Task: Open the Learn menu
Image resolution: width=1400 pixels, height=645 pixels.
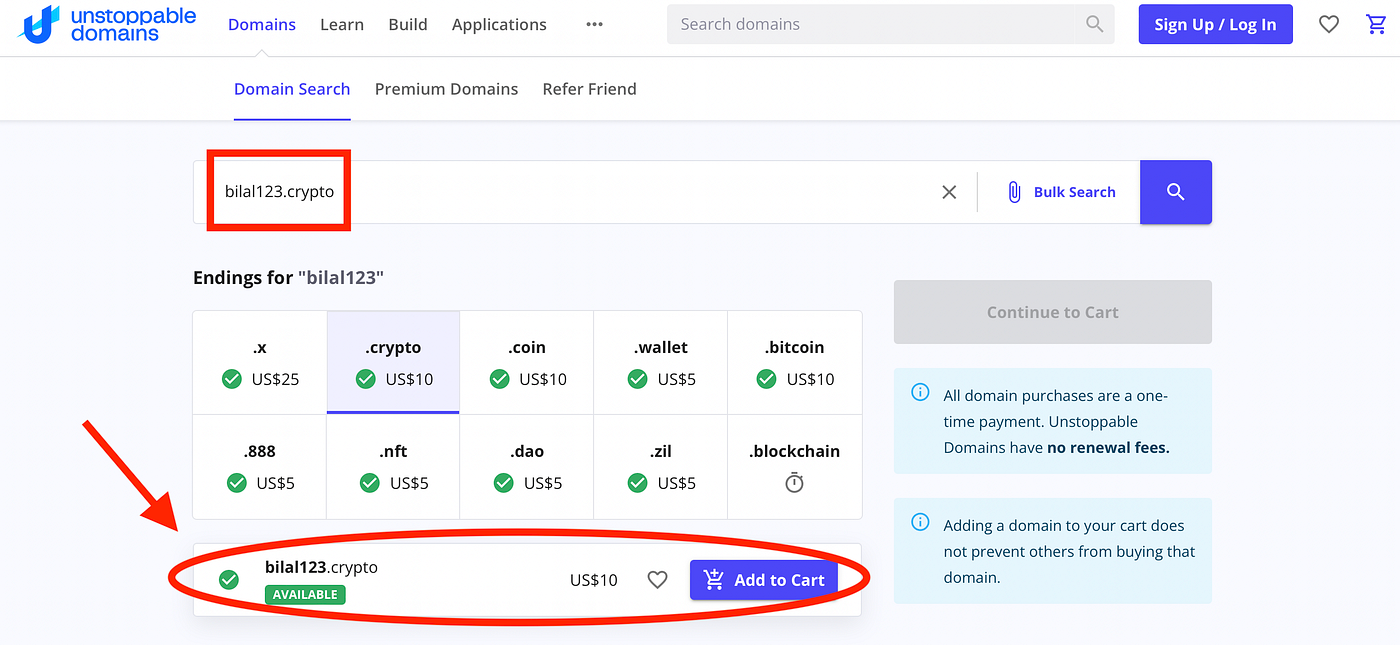Action: [x=342, y=25]
